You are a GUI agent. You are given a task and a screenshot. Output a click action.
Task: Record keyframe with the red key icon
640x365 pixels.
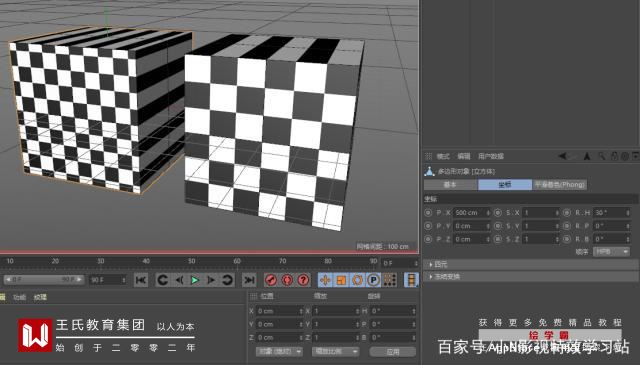point(271,280)
